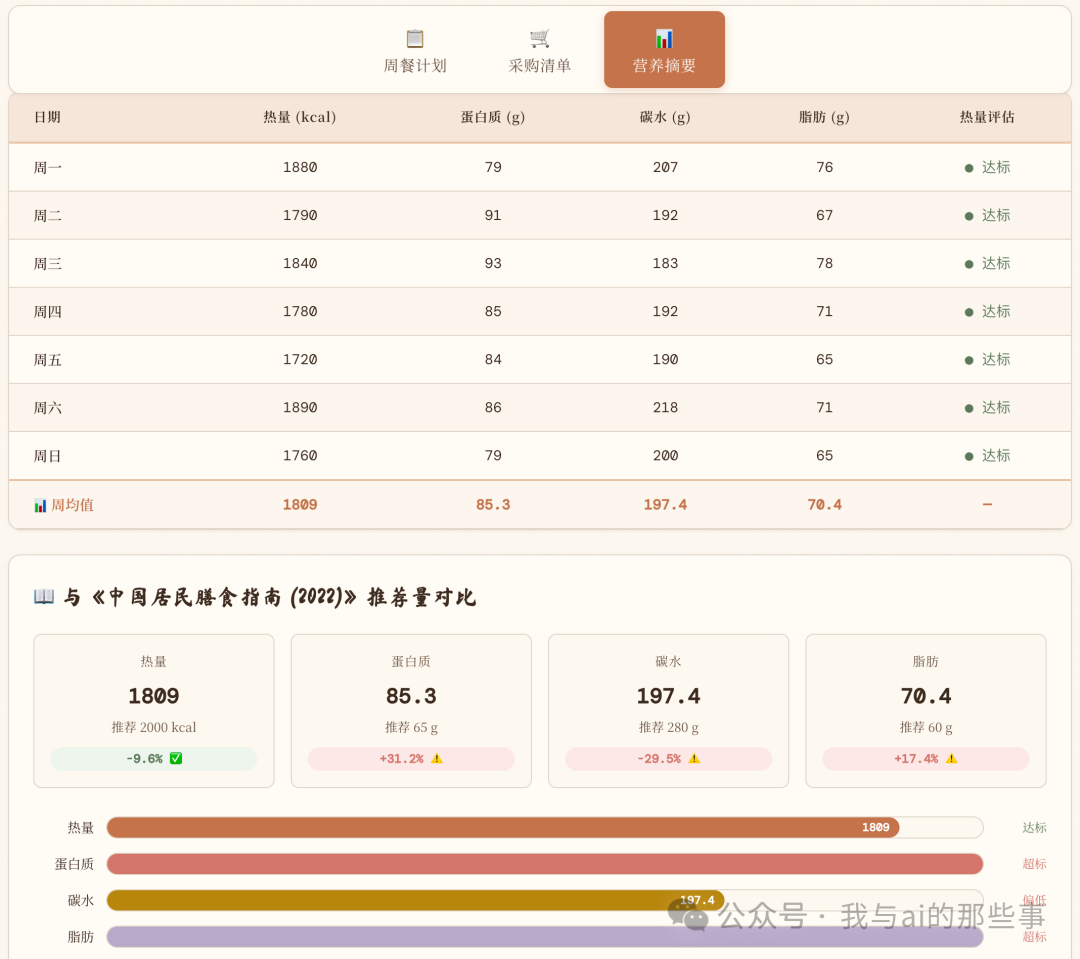The image size is (1080, 959).
Task: Open the 采购清单 tab
Action: (539, 50)
